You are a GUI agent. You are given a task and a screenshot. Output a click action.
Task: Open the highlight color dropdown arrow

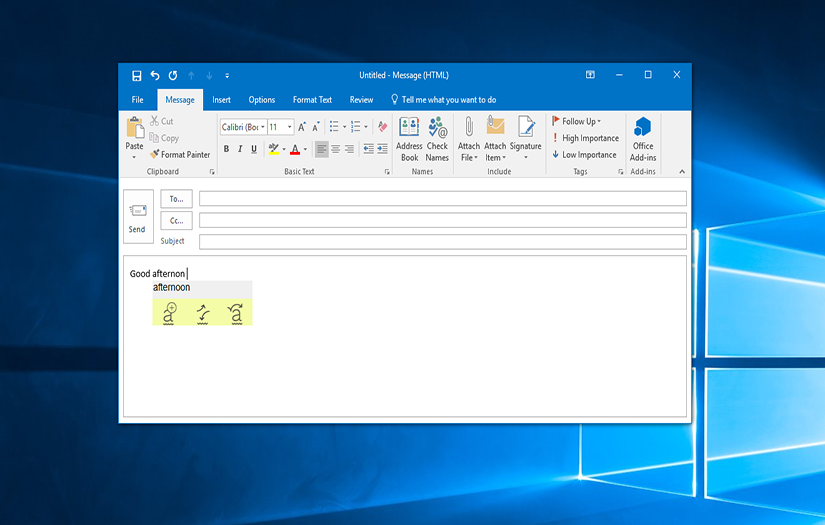(x=284, y=149)
